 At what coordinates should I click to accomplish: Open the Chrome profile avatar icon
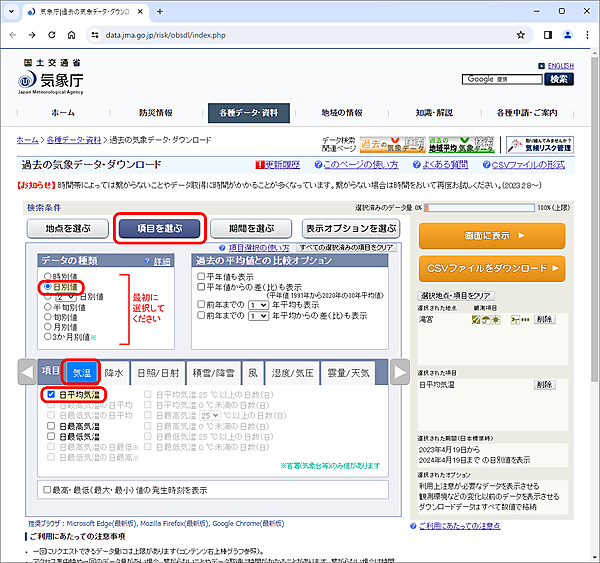tap(567, 35)
